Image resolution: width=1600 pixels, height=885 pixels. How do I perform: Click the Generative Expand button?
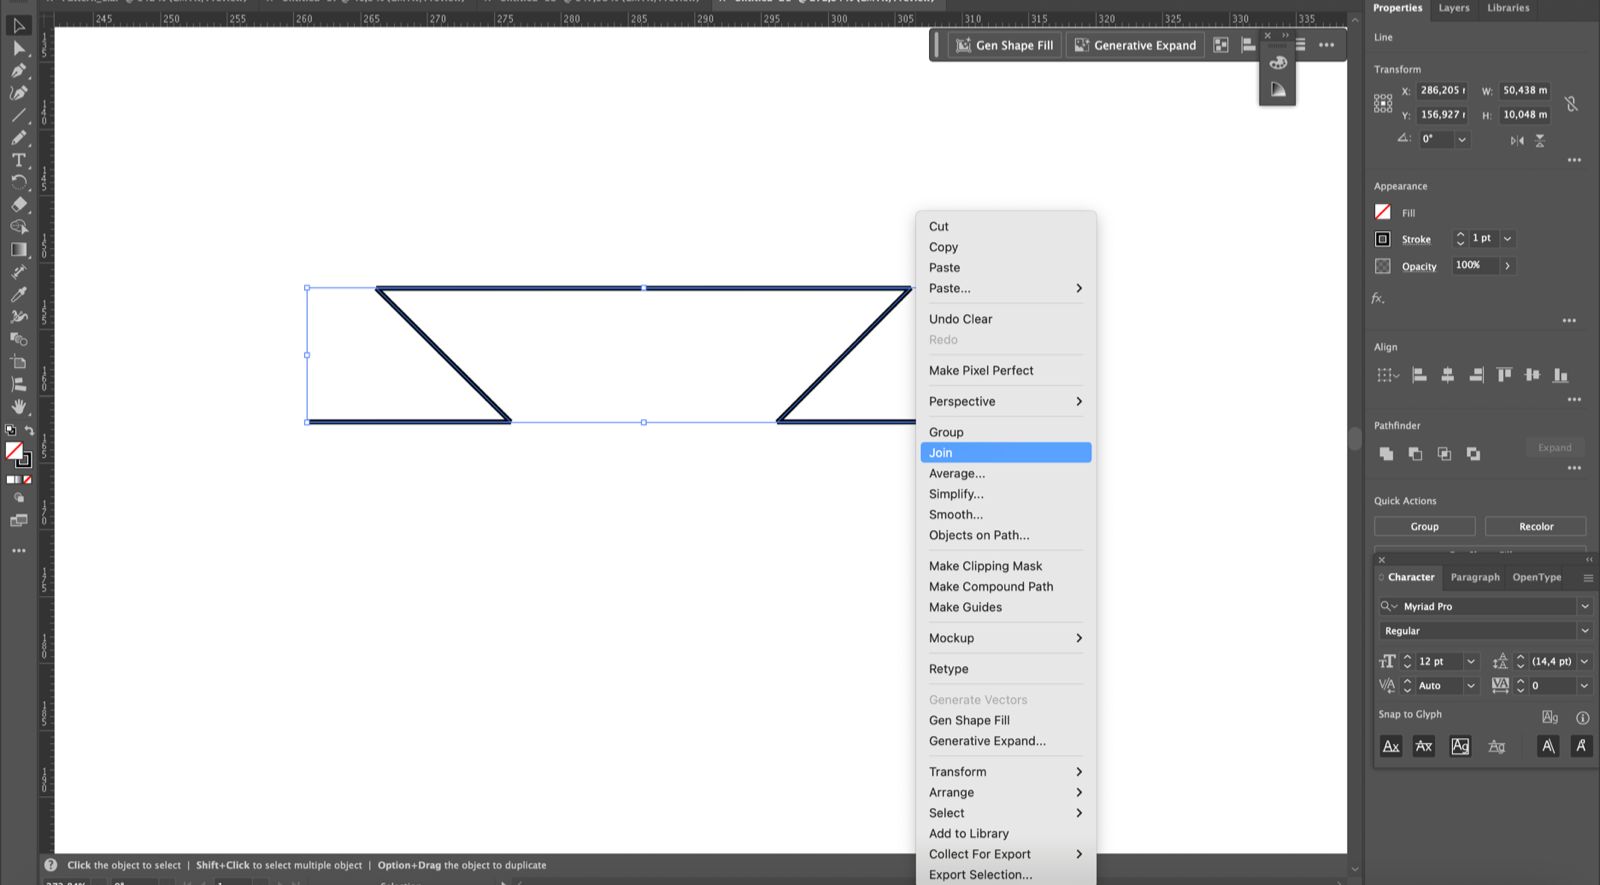pos(1135,45)
